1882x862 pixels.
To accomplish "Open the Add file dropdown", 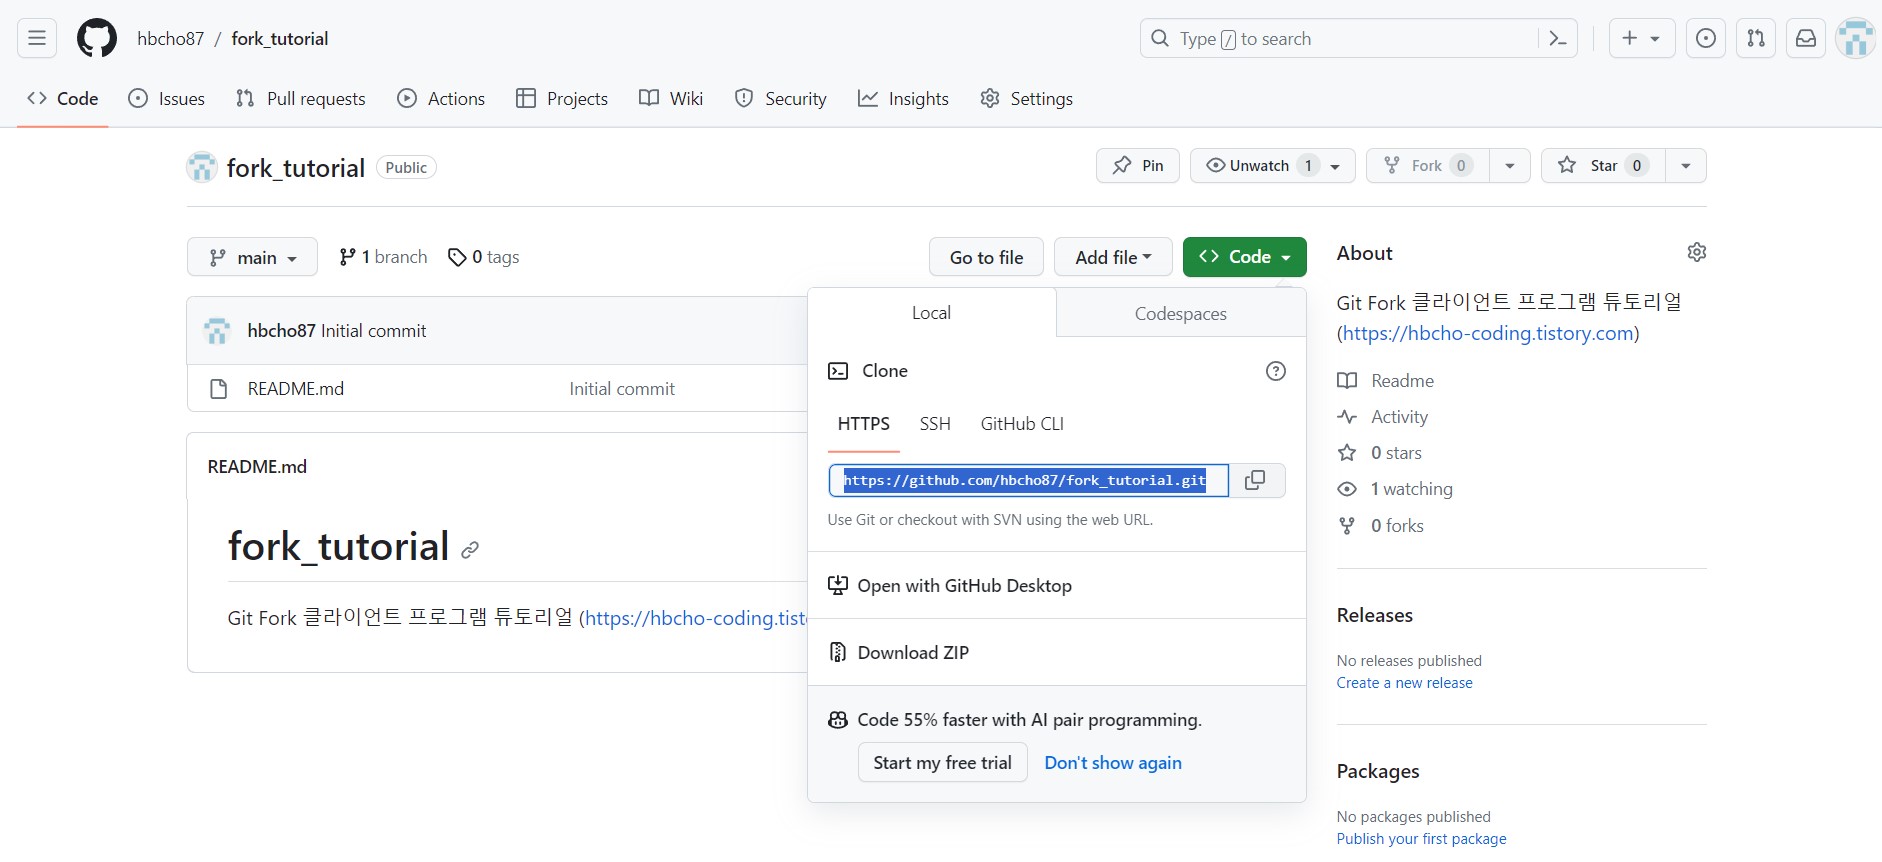I will click(1114, 257).
